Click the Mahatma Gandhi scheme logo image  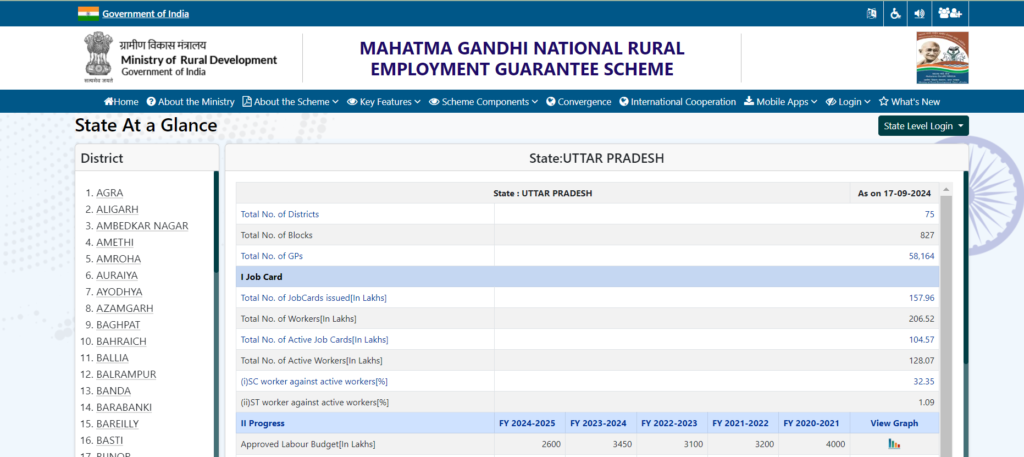(942, 57)
